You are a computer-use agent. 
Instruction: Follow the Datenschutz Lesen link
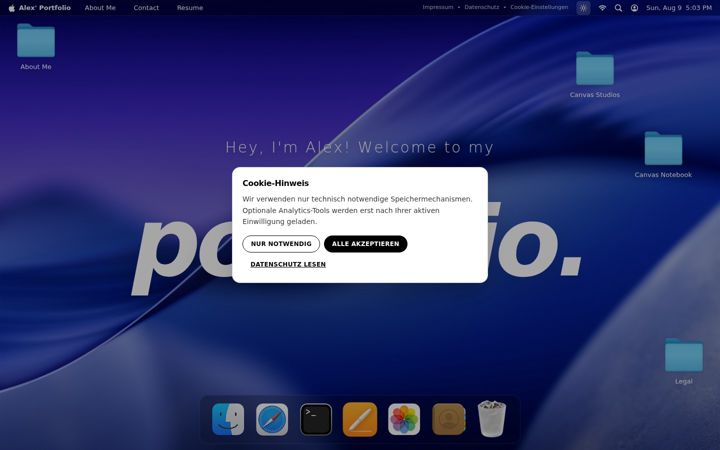(x=288, y=264)
